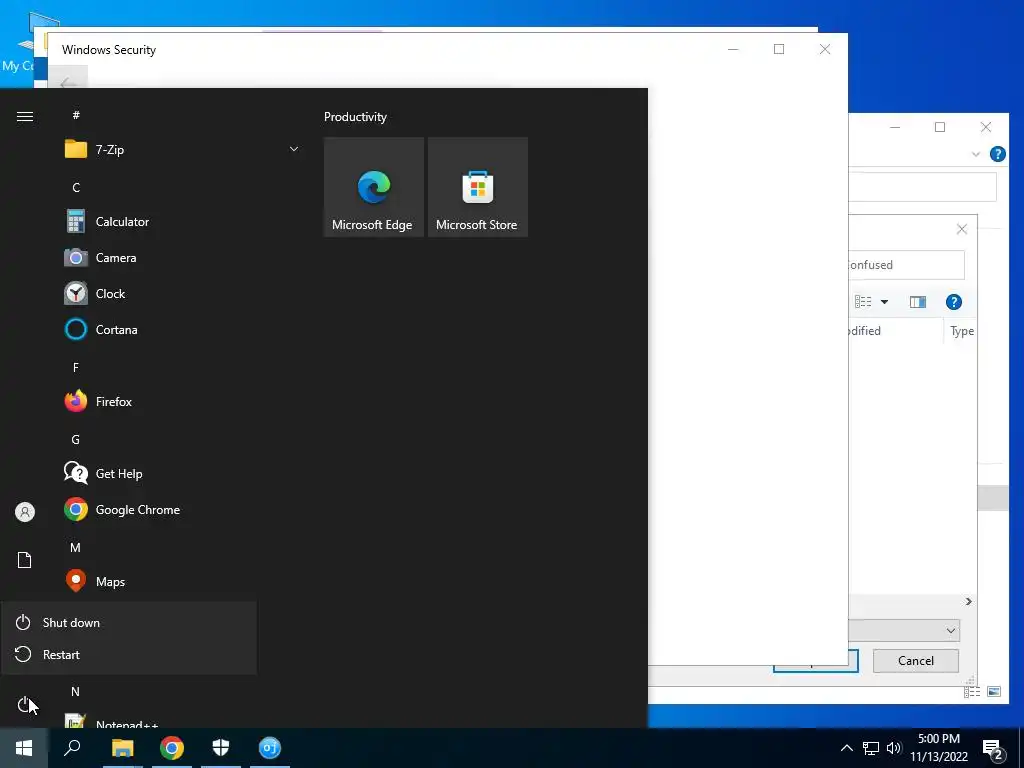The image size is (1024, 768).
Task: Jump to apps under letter M header
Action: (x=76, y=547)
